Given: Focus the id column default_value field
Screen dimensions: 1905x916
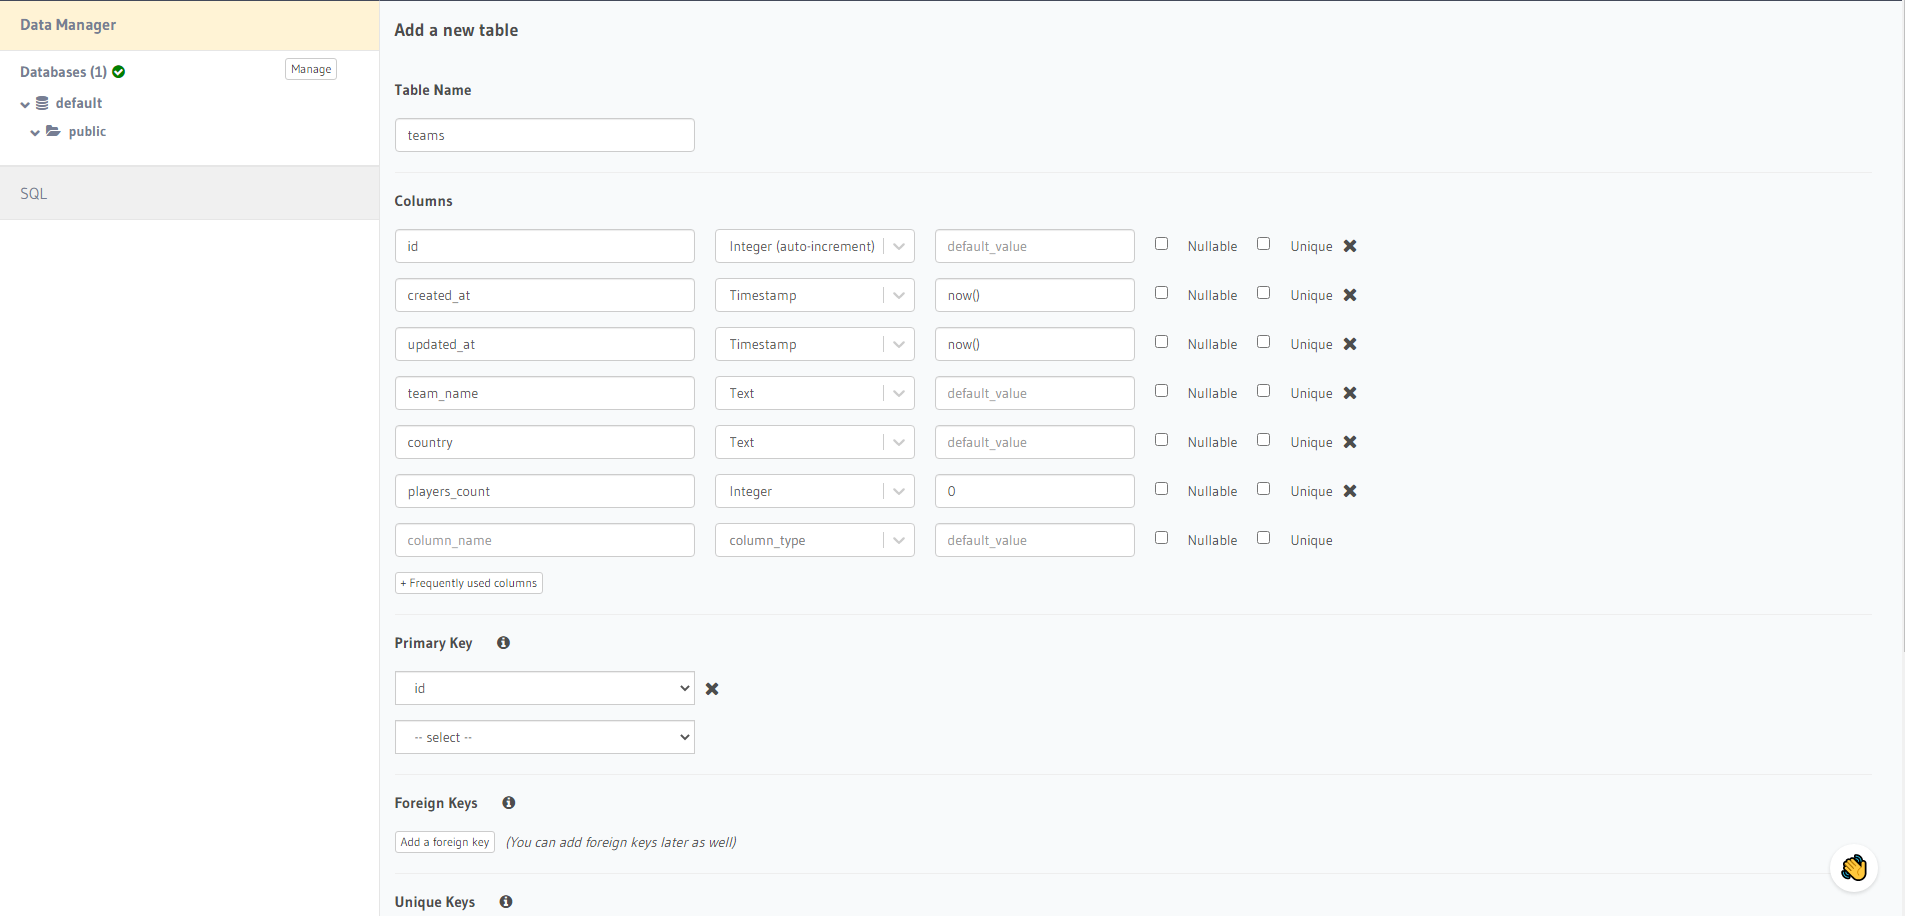Looking at the screenshot, I should 1035,246.
